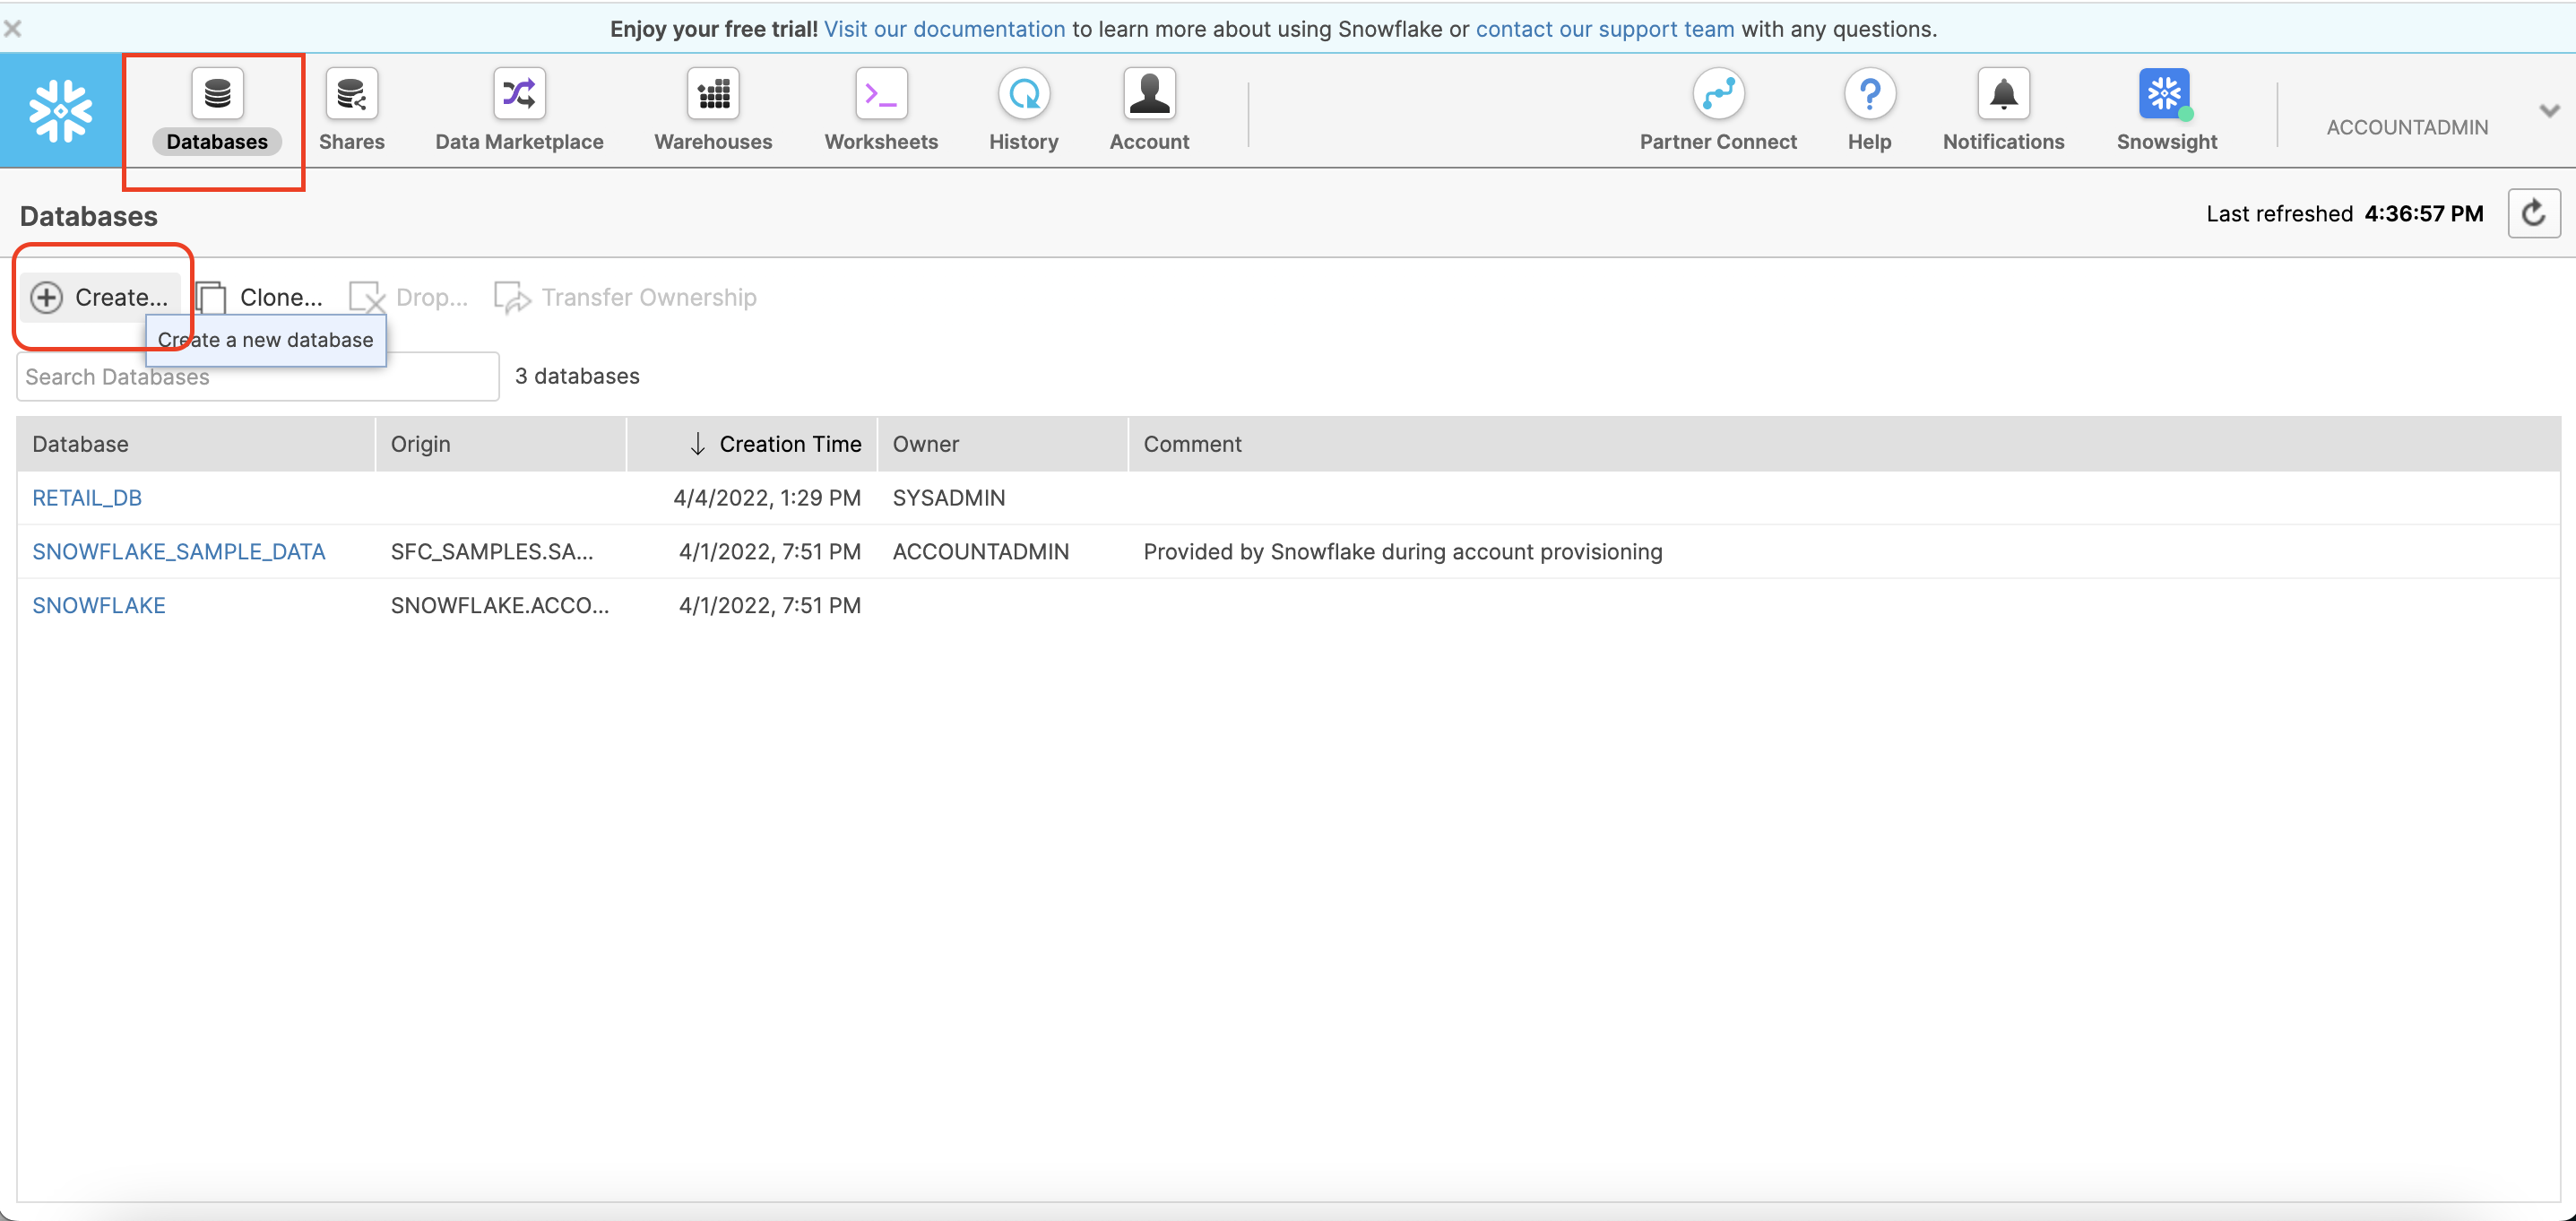Click the Shares tab label
Image resolution: width=2576 pixels, height=1221 pixels.
[351, 141]
